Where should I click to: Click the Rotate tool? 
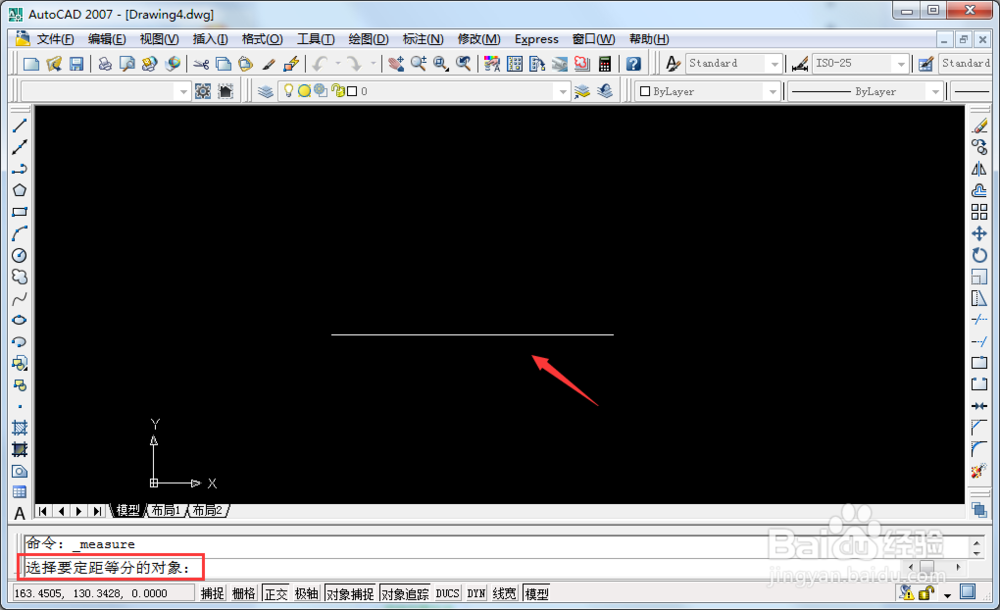(979, 255)
